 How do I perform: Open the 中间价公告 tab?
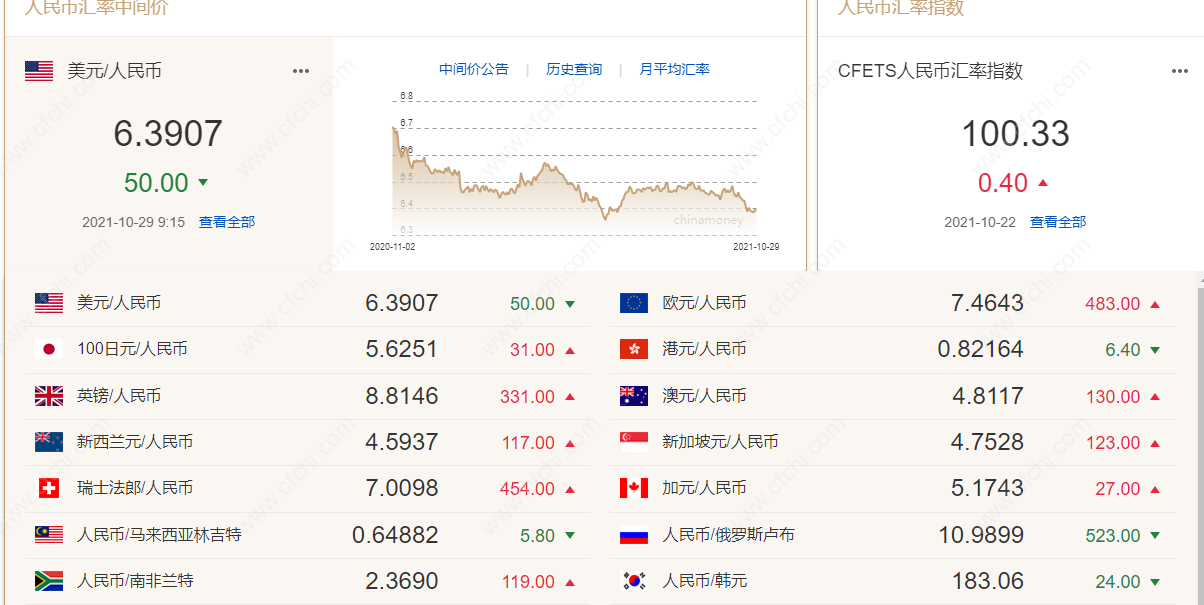[x=474, y=69]
